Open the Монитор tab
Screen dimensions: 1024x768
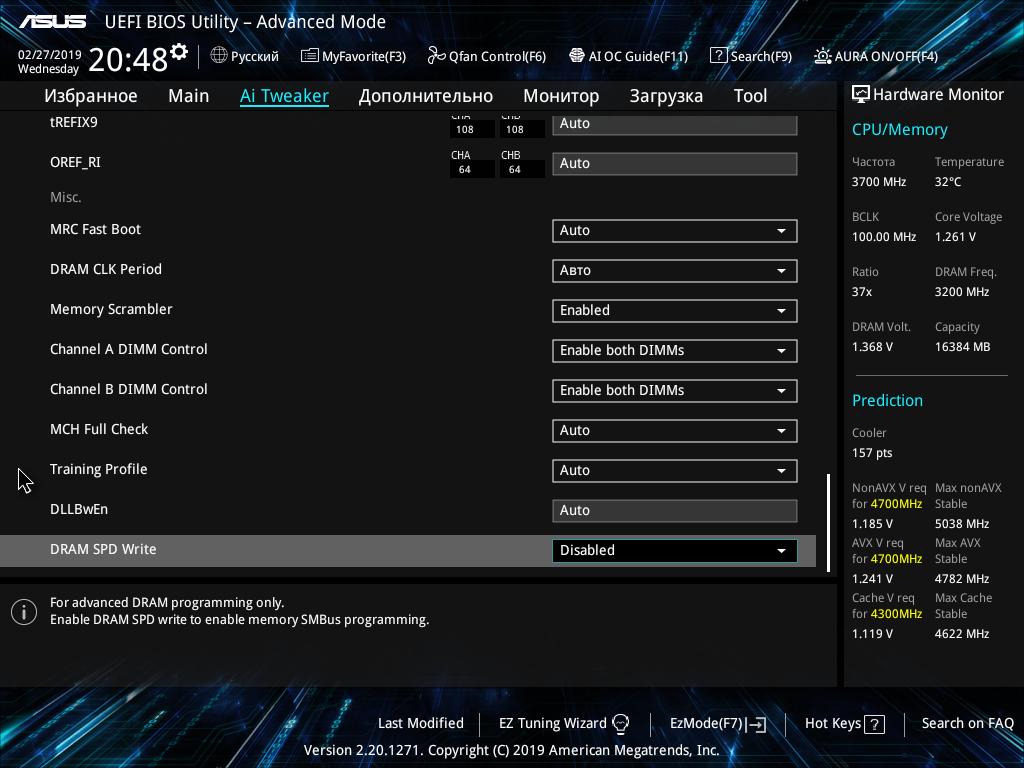pyautogui.click(x=561, y=96)
